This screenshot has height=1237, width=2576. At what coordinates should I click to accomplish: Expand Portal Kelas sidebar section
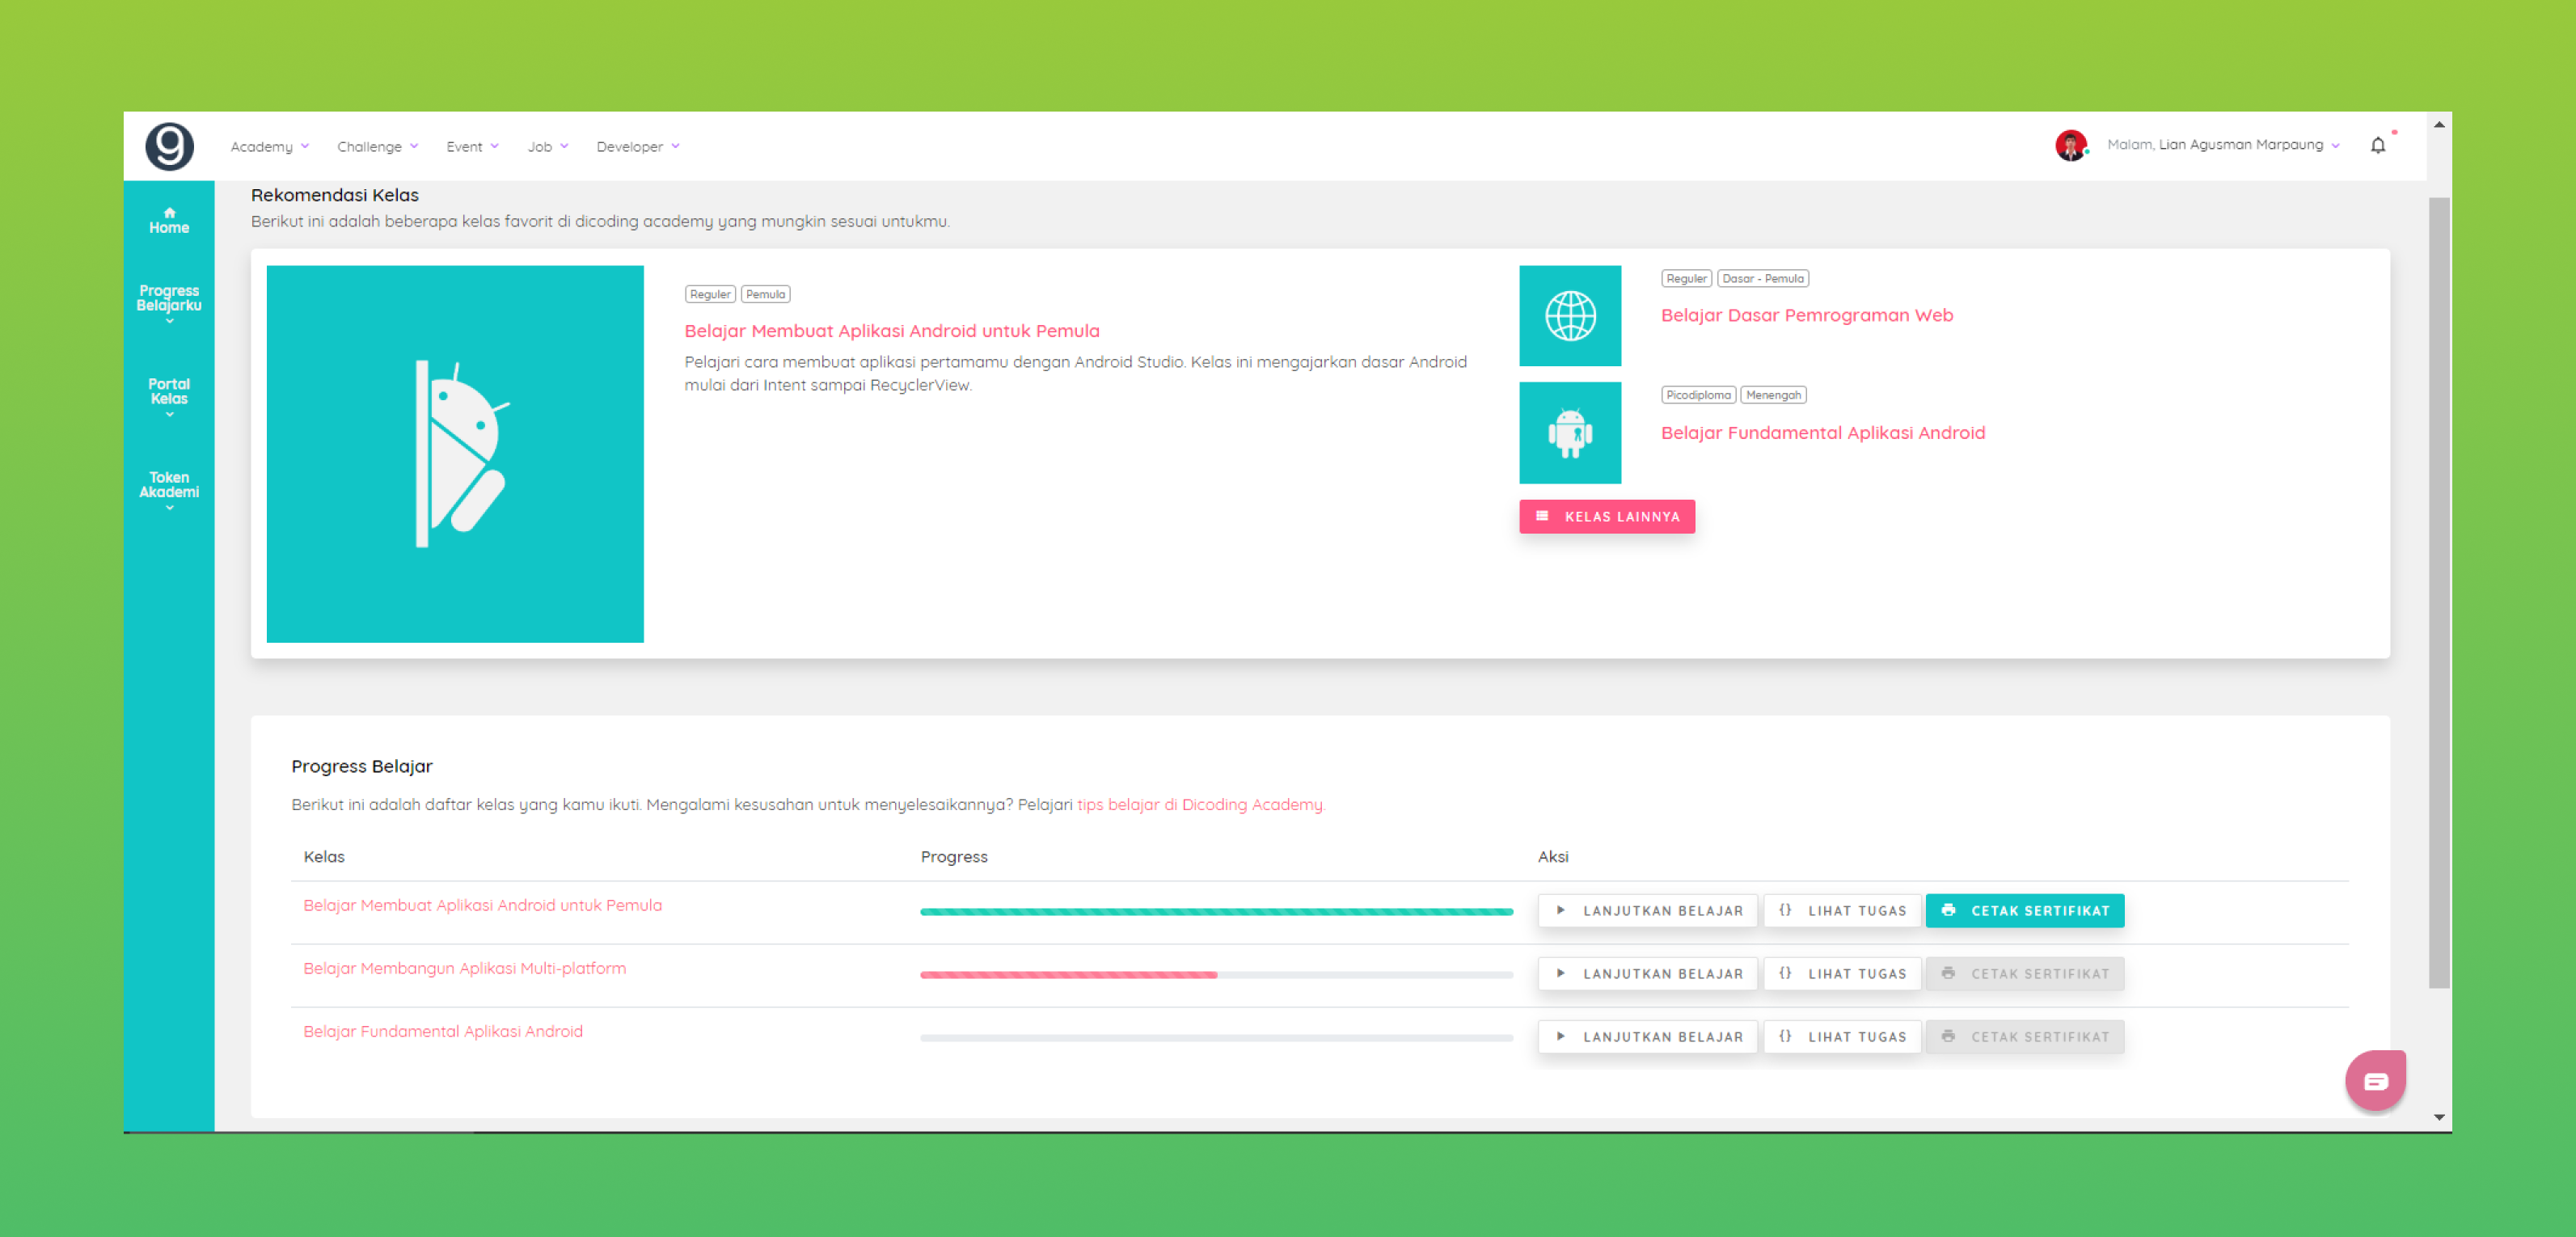point(169,393)
